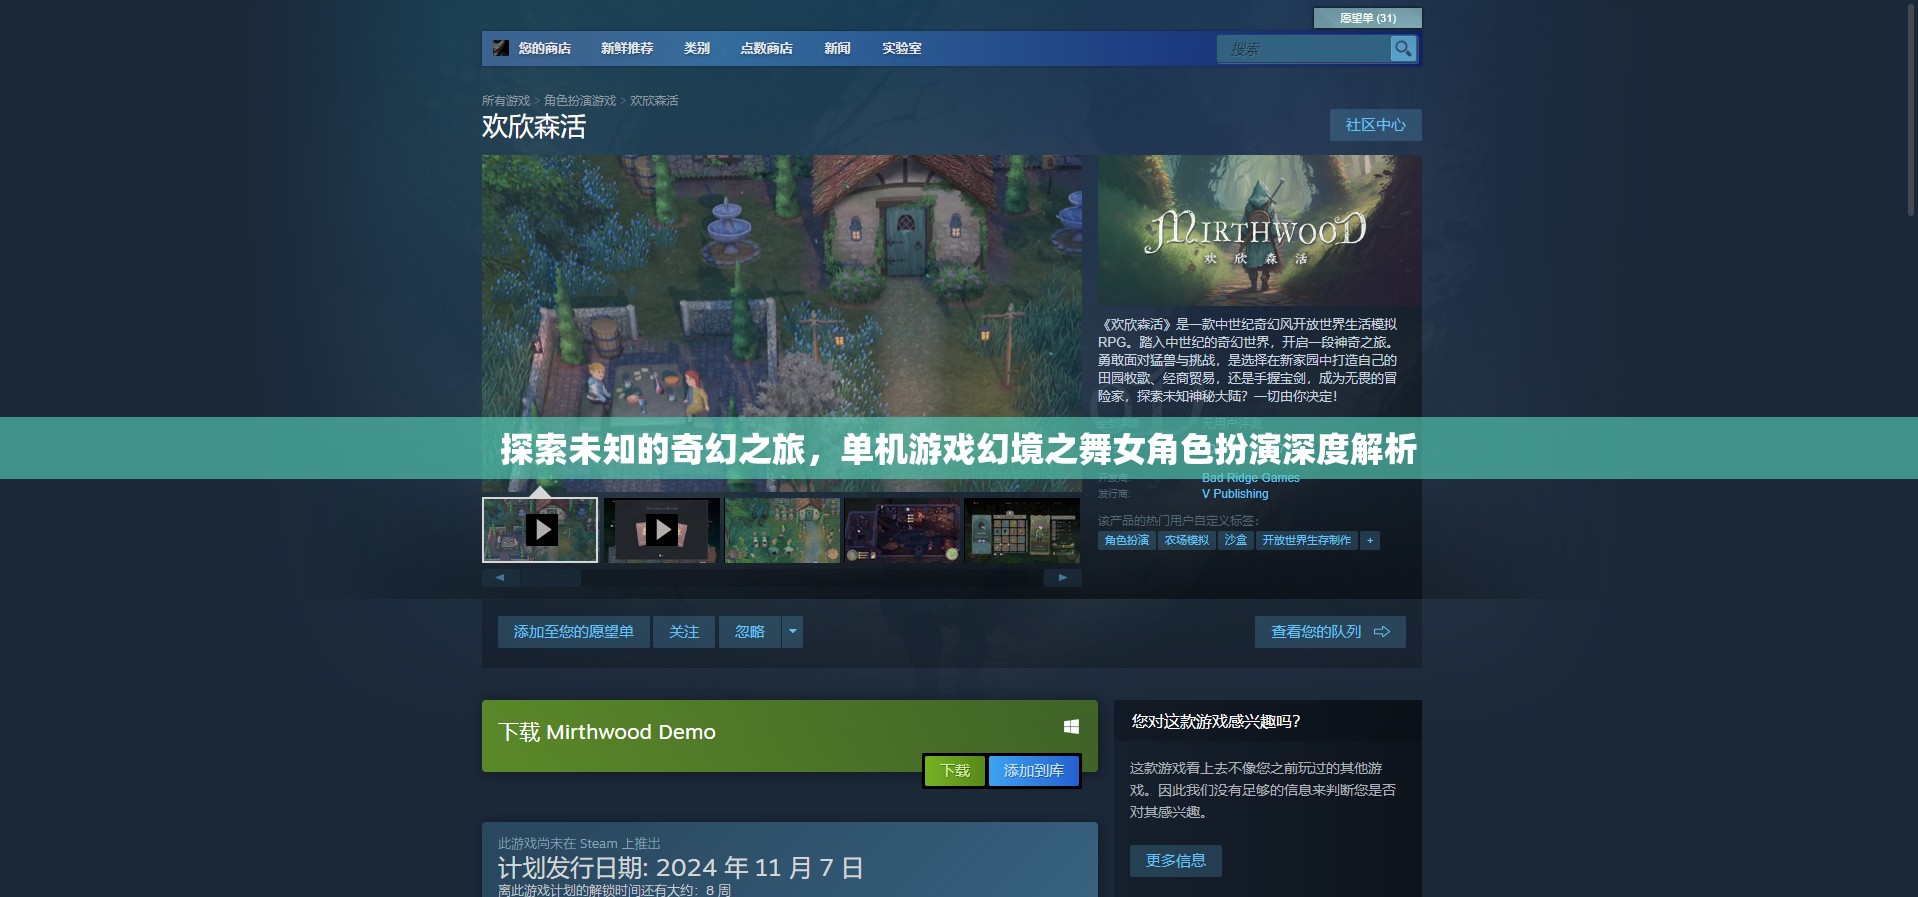The image size is (1918, 897).
Task: Click the Mirthwood header capsule image
Action: click(1260, 230)
